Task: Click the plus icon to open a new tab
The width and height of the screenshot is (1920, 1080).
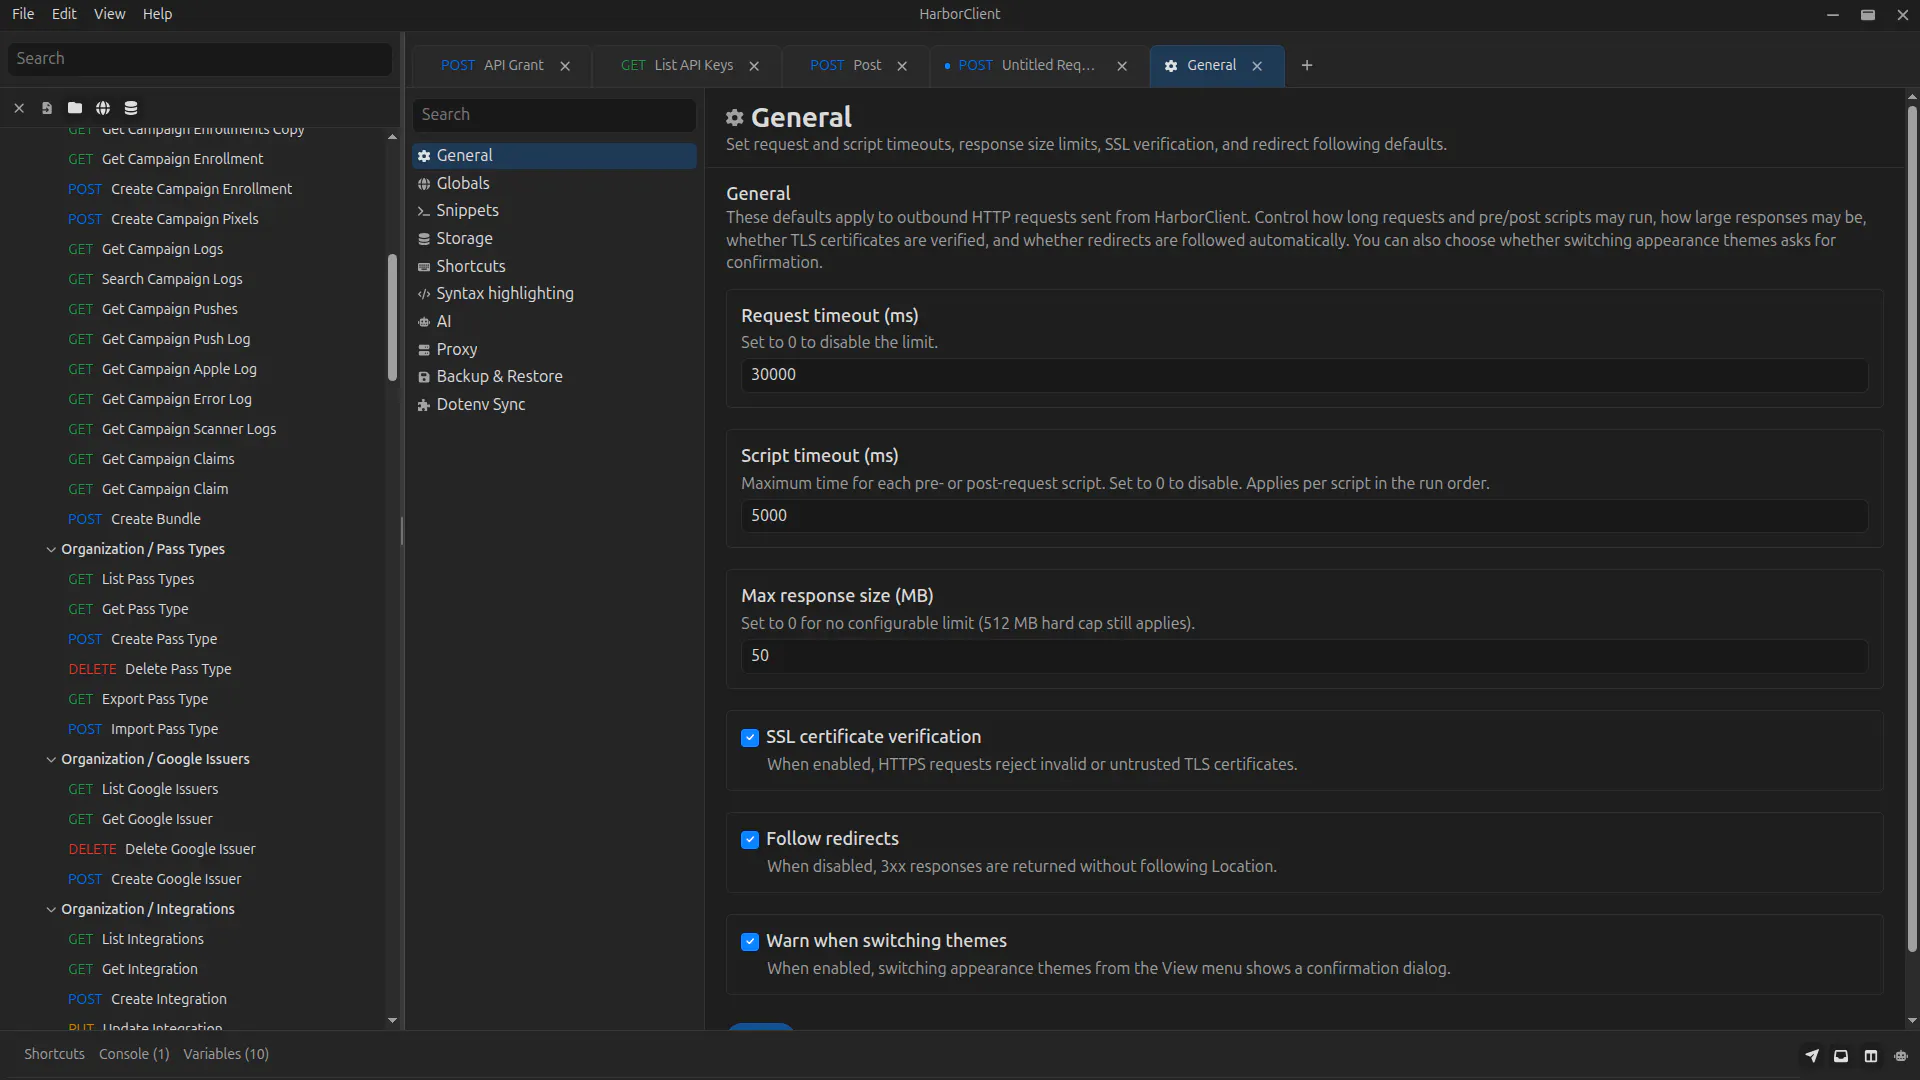Action: point(1307,65)
